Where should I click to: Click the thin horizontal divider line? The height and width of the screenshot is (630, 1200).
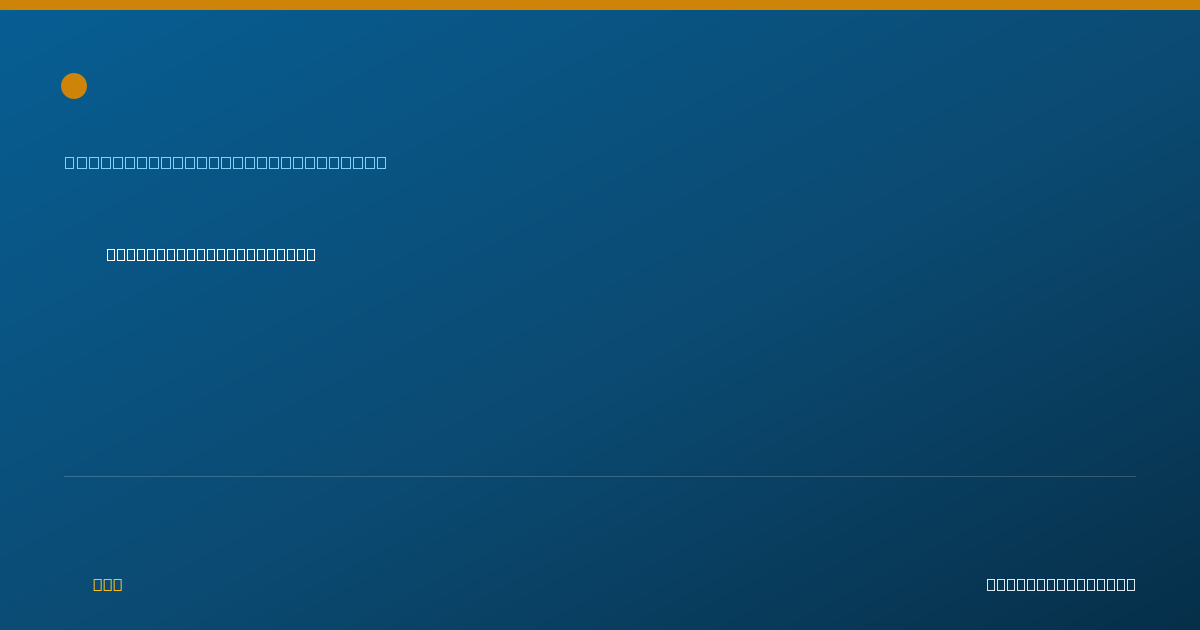[x=600, y=476]
